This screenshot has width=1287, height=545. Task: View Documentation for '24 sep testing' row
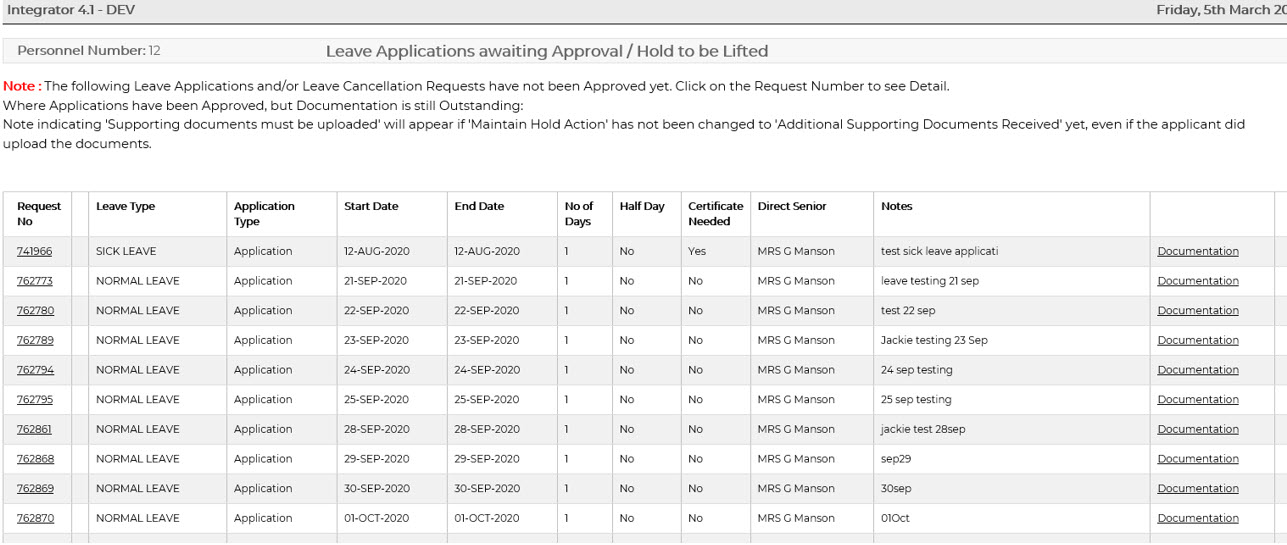[x=1197, y=370]
